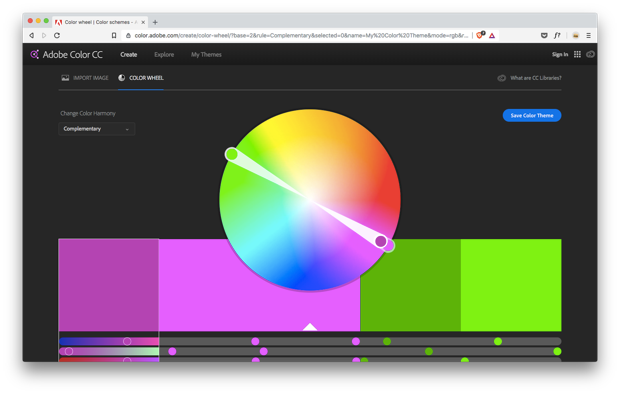The image size is (620, 394).
Task: Click the Creative Cloud icon beside the apps grid
Action: click(x=590, y=54)
